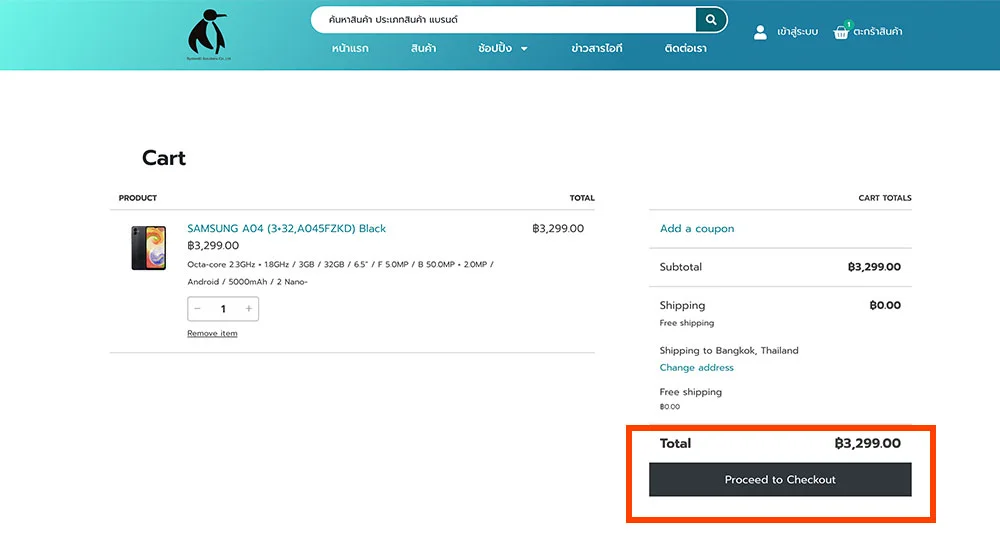This screenshot has height=557, width=1000.
Task: Click the PRODUCT column header
Action: pyautogui.click(x=138, y=198)
